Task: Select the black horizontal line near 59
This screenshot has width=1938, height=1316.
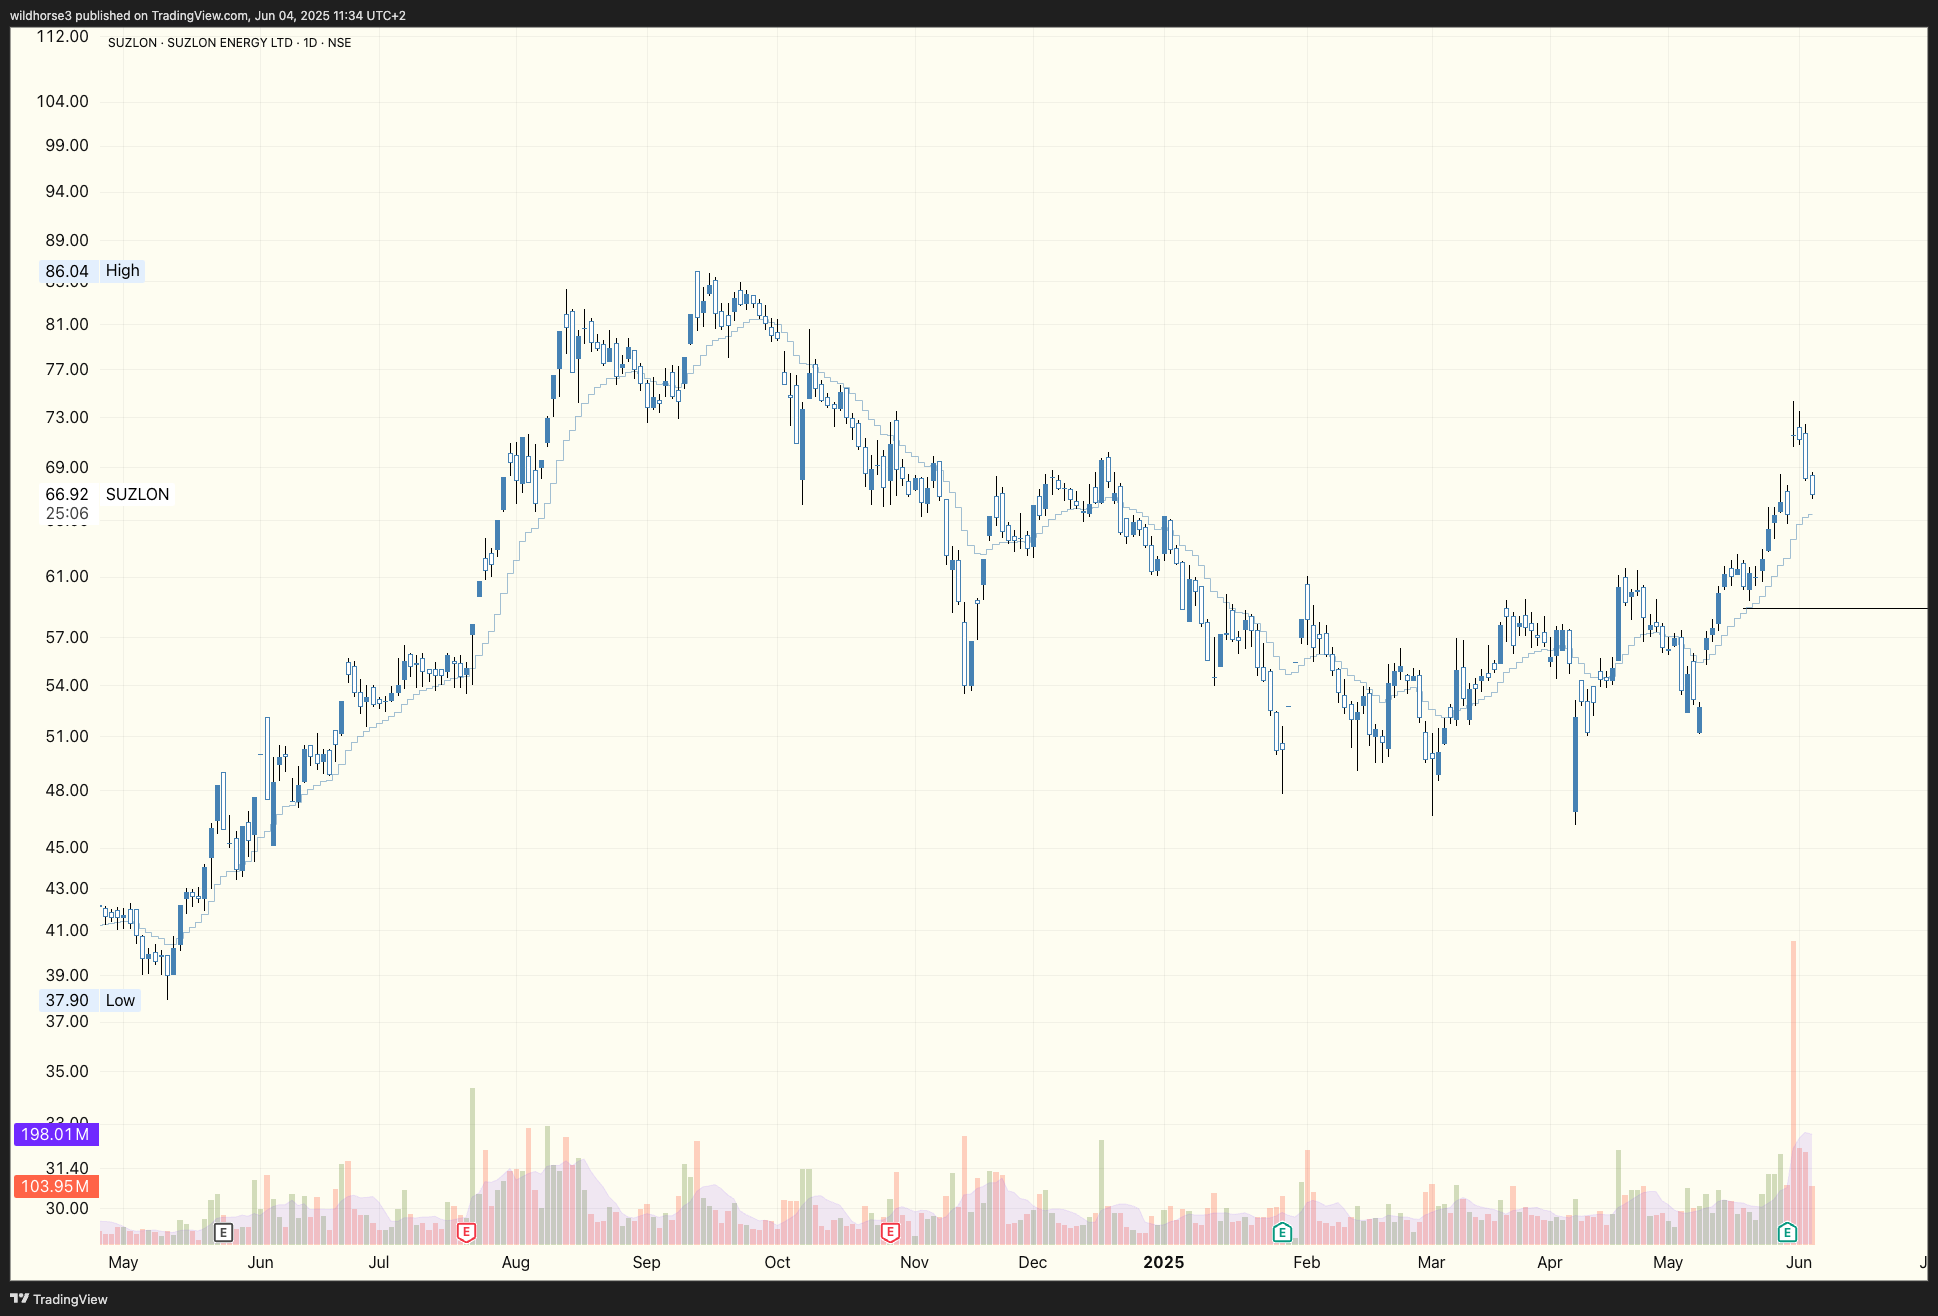Action: [x=1835, y=608]
